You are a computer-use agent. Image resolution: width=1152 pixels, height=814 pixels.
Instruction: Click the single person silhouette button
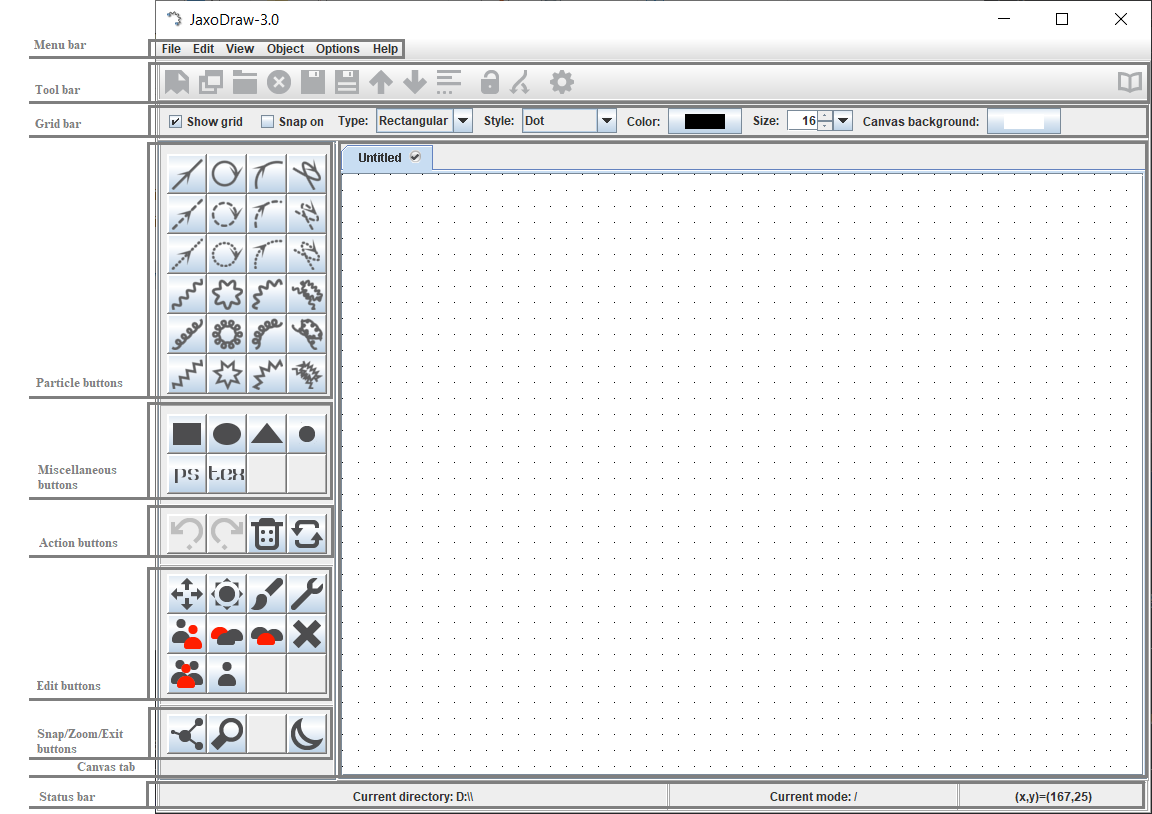226,674
